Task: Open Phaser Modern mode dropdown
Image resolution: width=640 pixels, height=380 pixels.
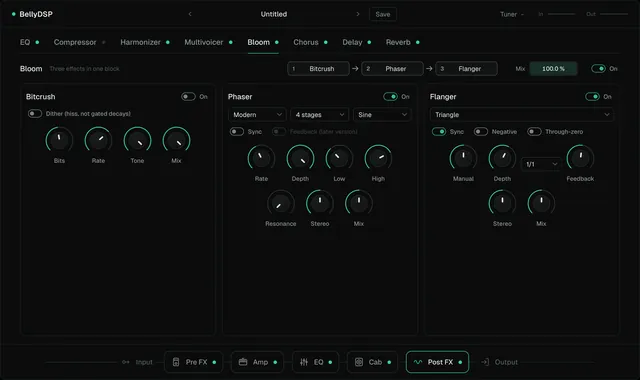Action: click(257, 115)
